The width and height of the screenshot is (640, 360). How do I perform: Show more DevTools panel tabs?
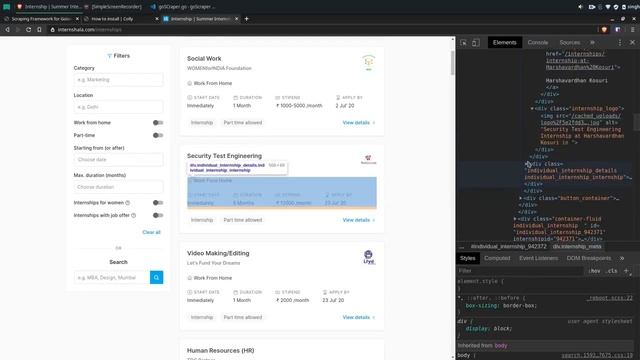click(592, 42)
